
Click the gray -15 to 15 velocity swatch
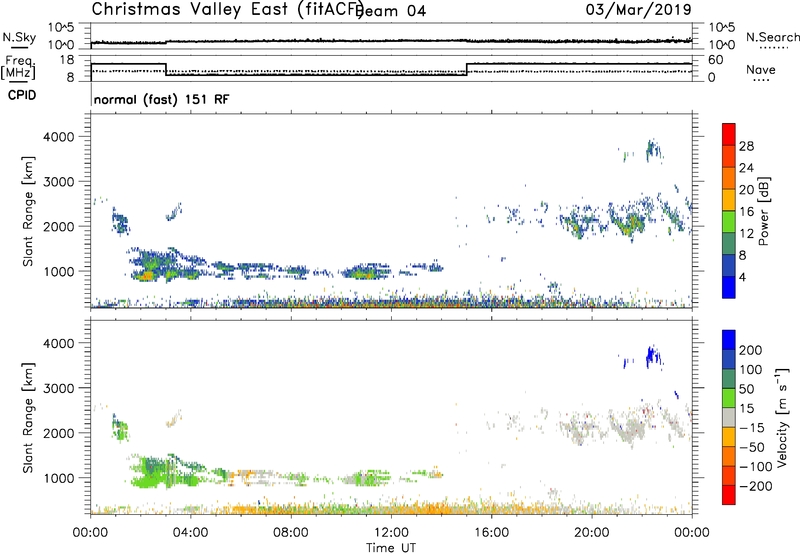[729, 417]
